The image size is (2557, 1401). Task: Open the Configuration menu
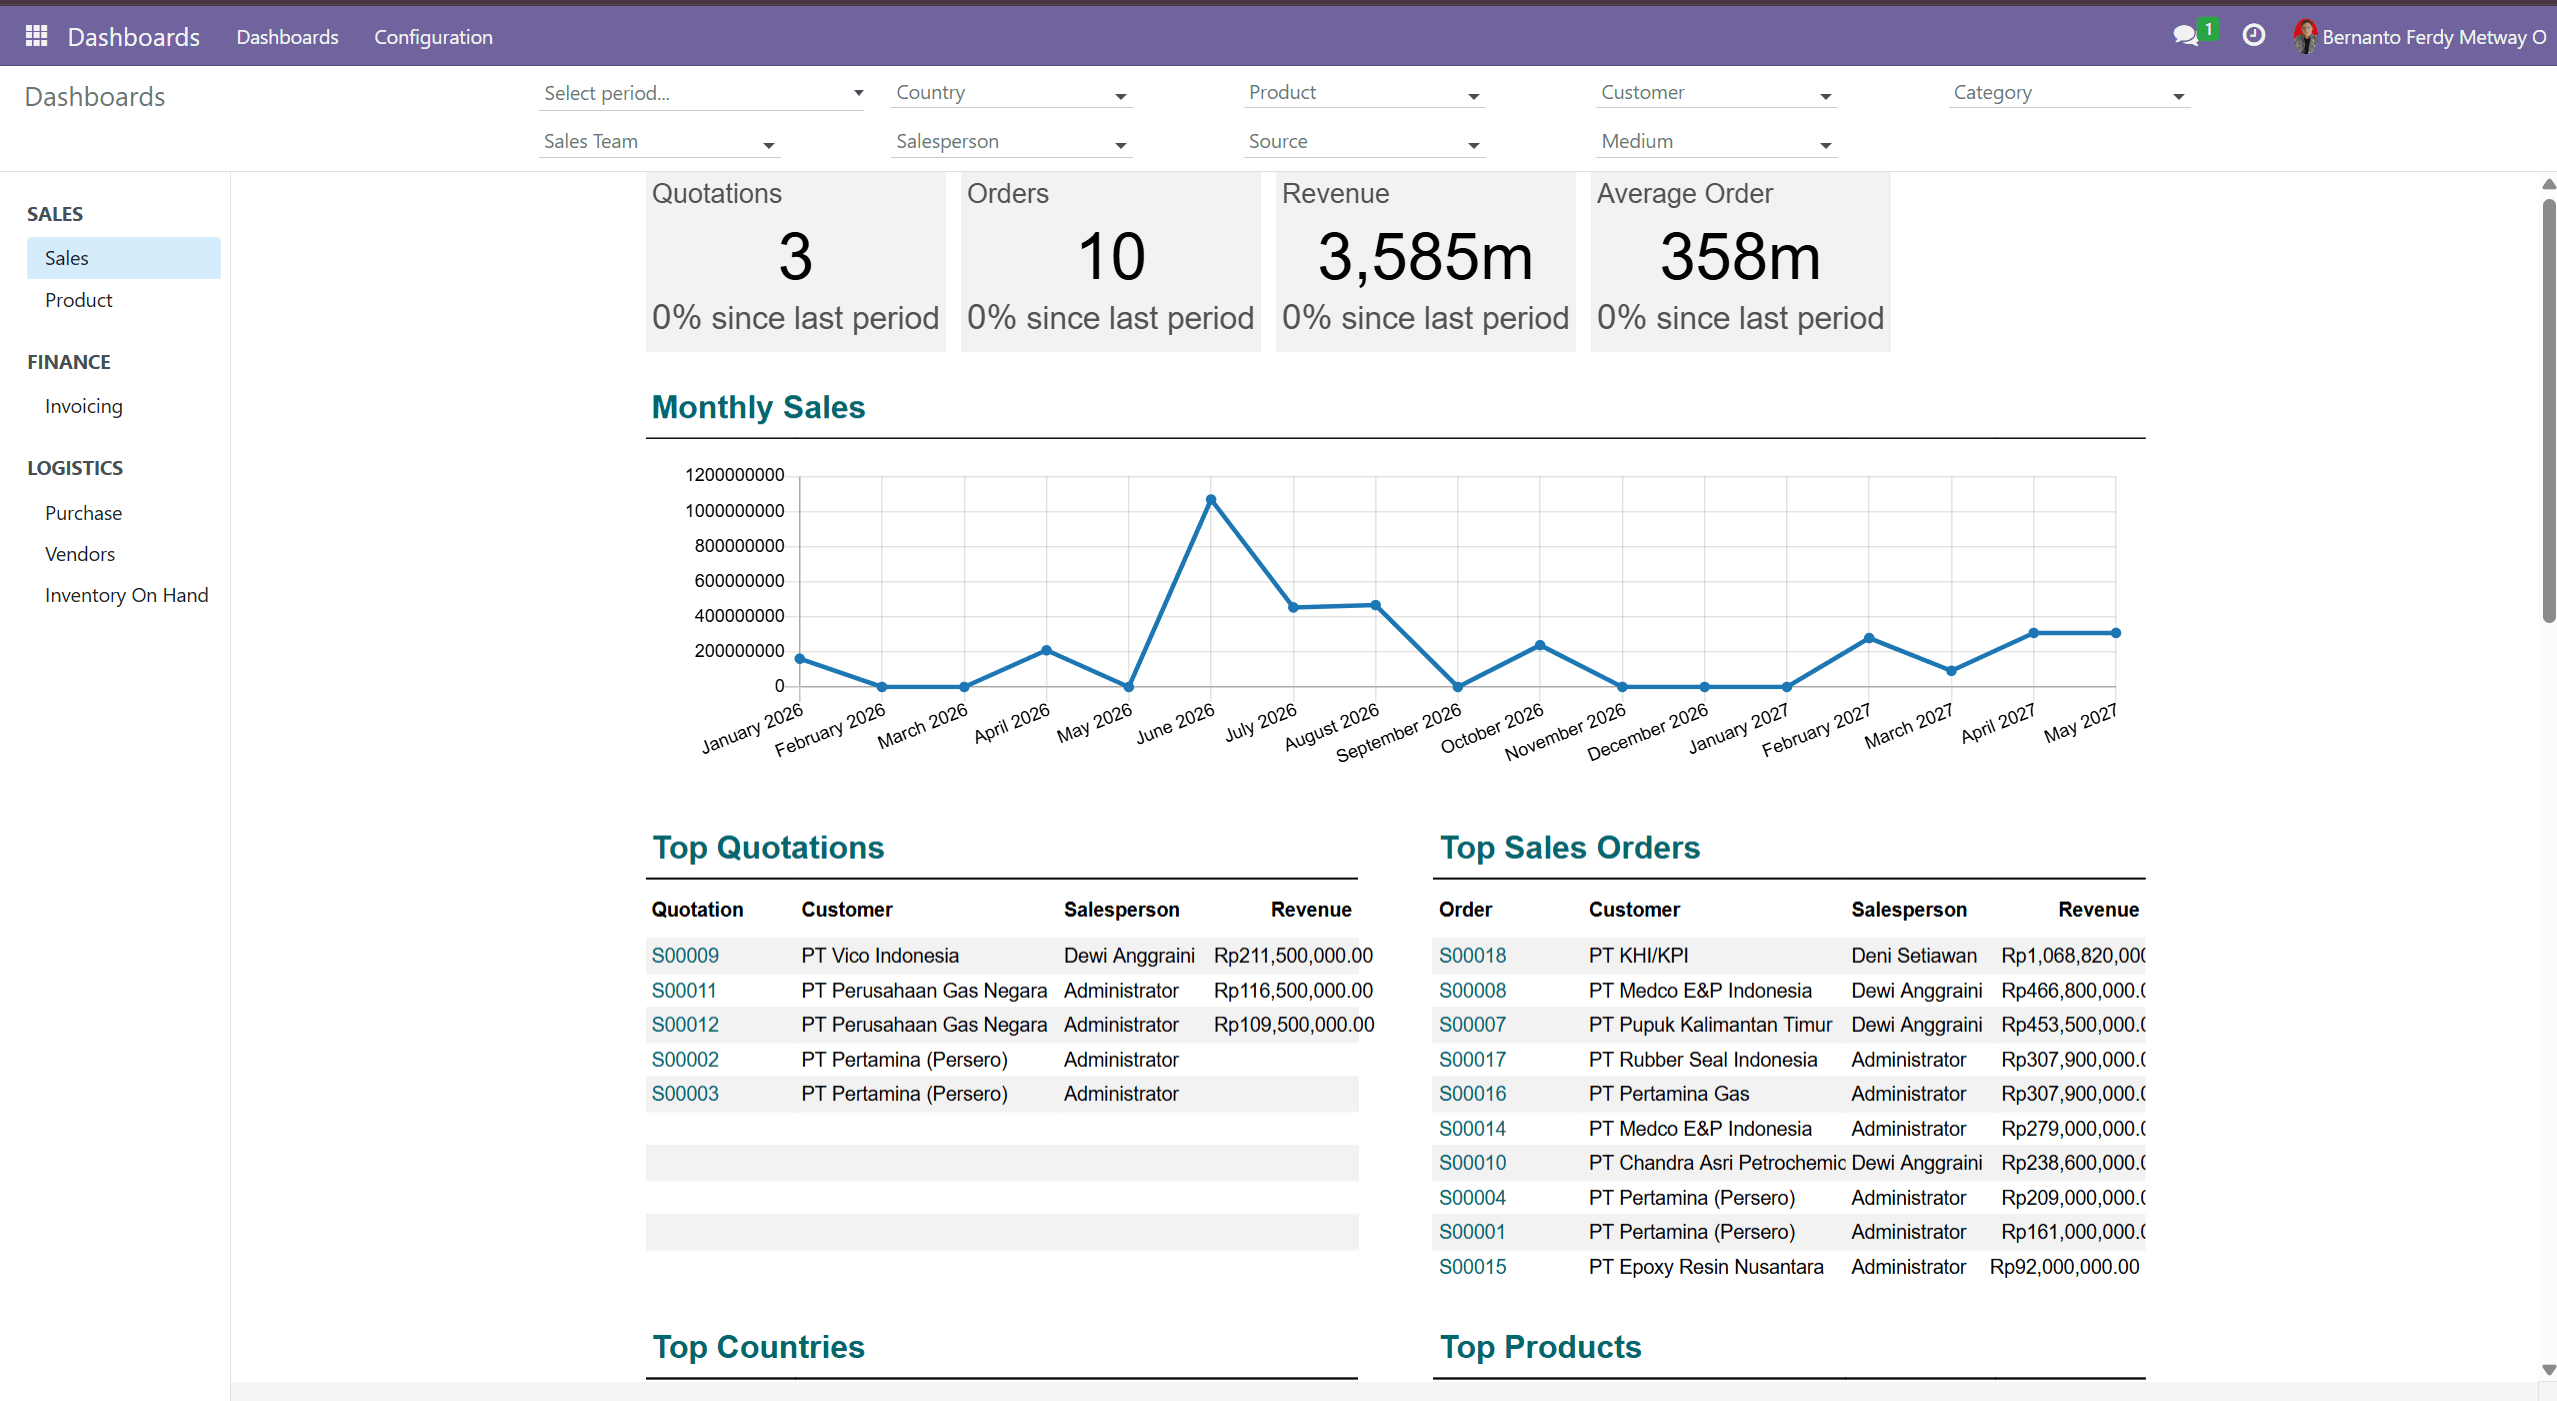click(x=433, y=37)
